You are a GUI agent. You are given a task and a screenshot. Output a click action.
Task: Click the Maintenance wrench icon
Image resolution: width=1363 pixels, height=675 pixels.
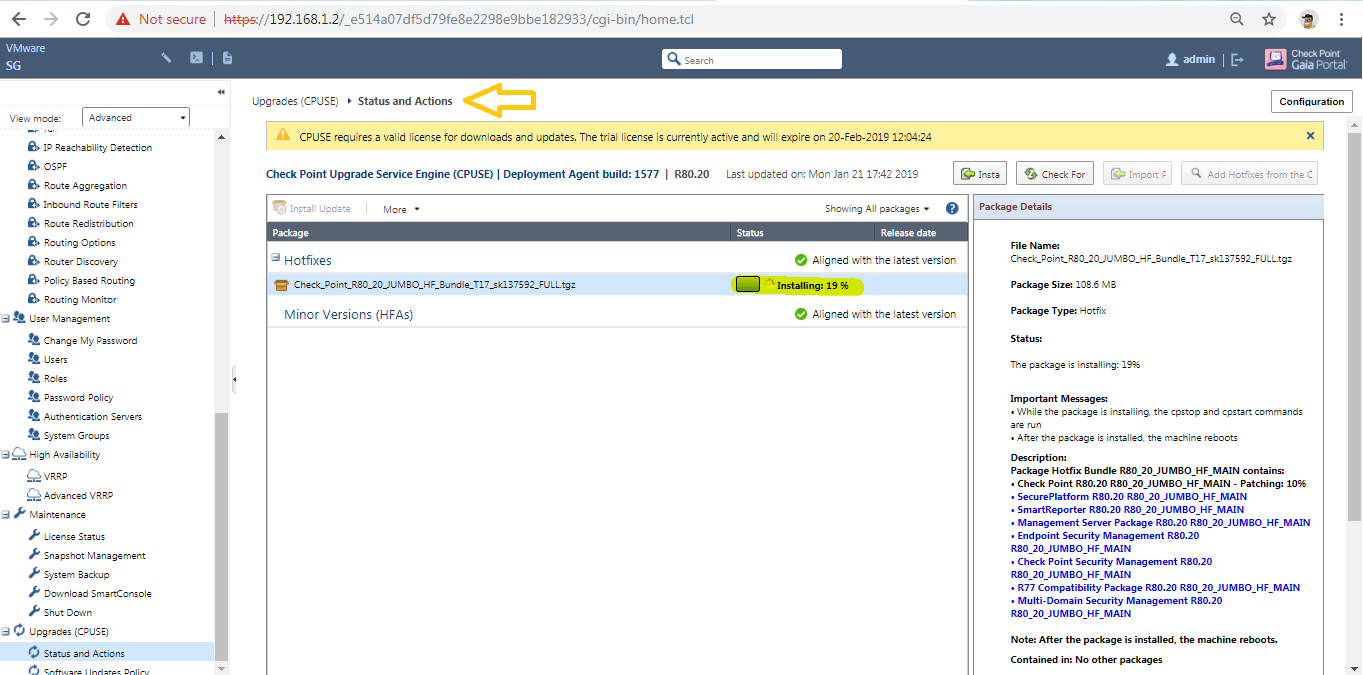(19, 514)
